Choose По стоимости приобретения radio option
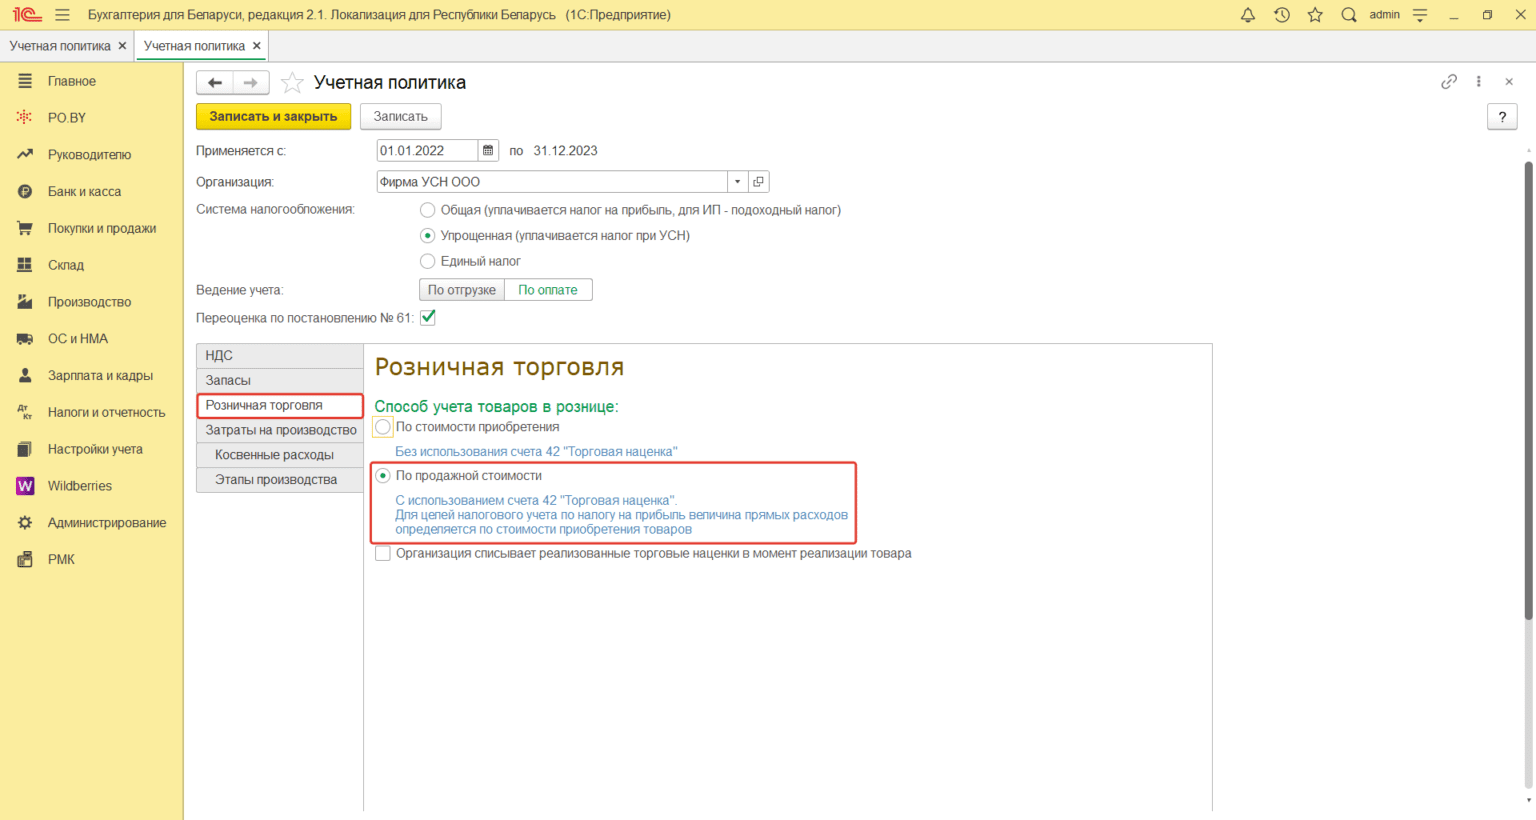Viewport: 1536px width, 820px height. click(383, 427)
